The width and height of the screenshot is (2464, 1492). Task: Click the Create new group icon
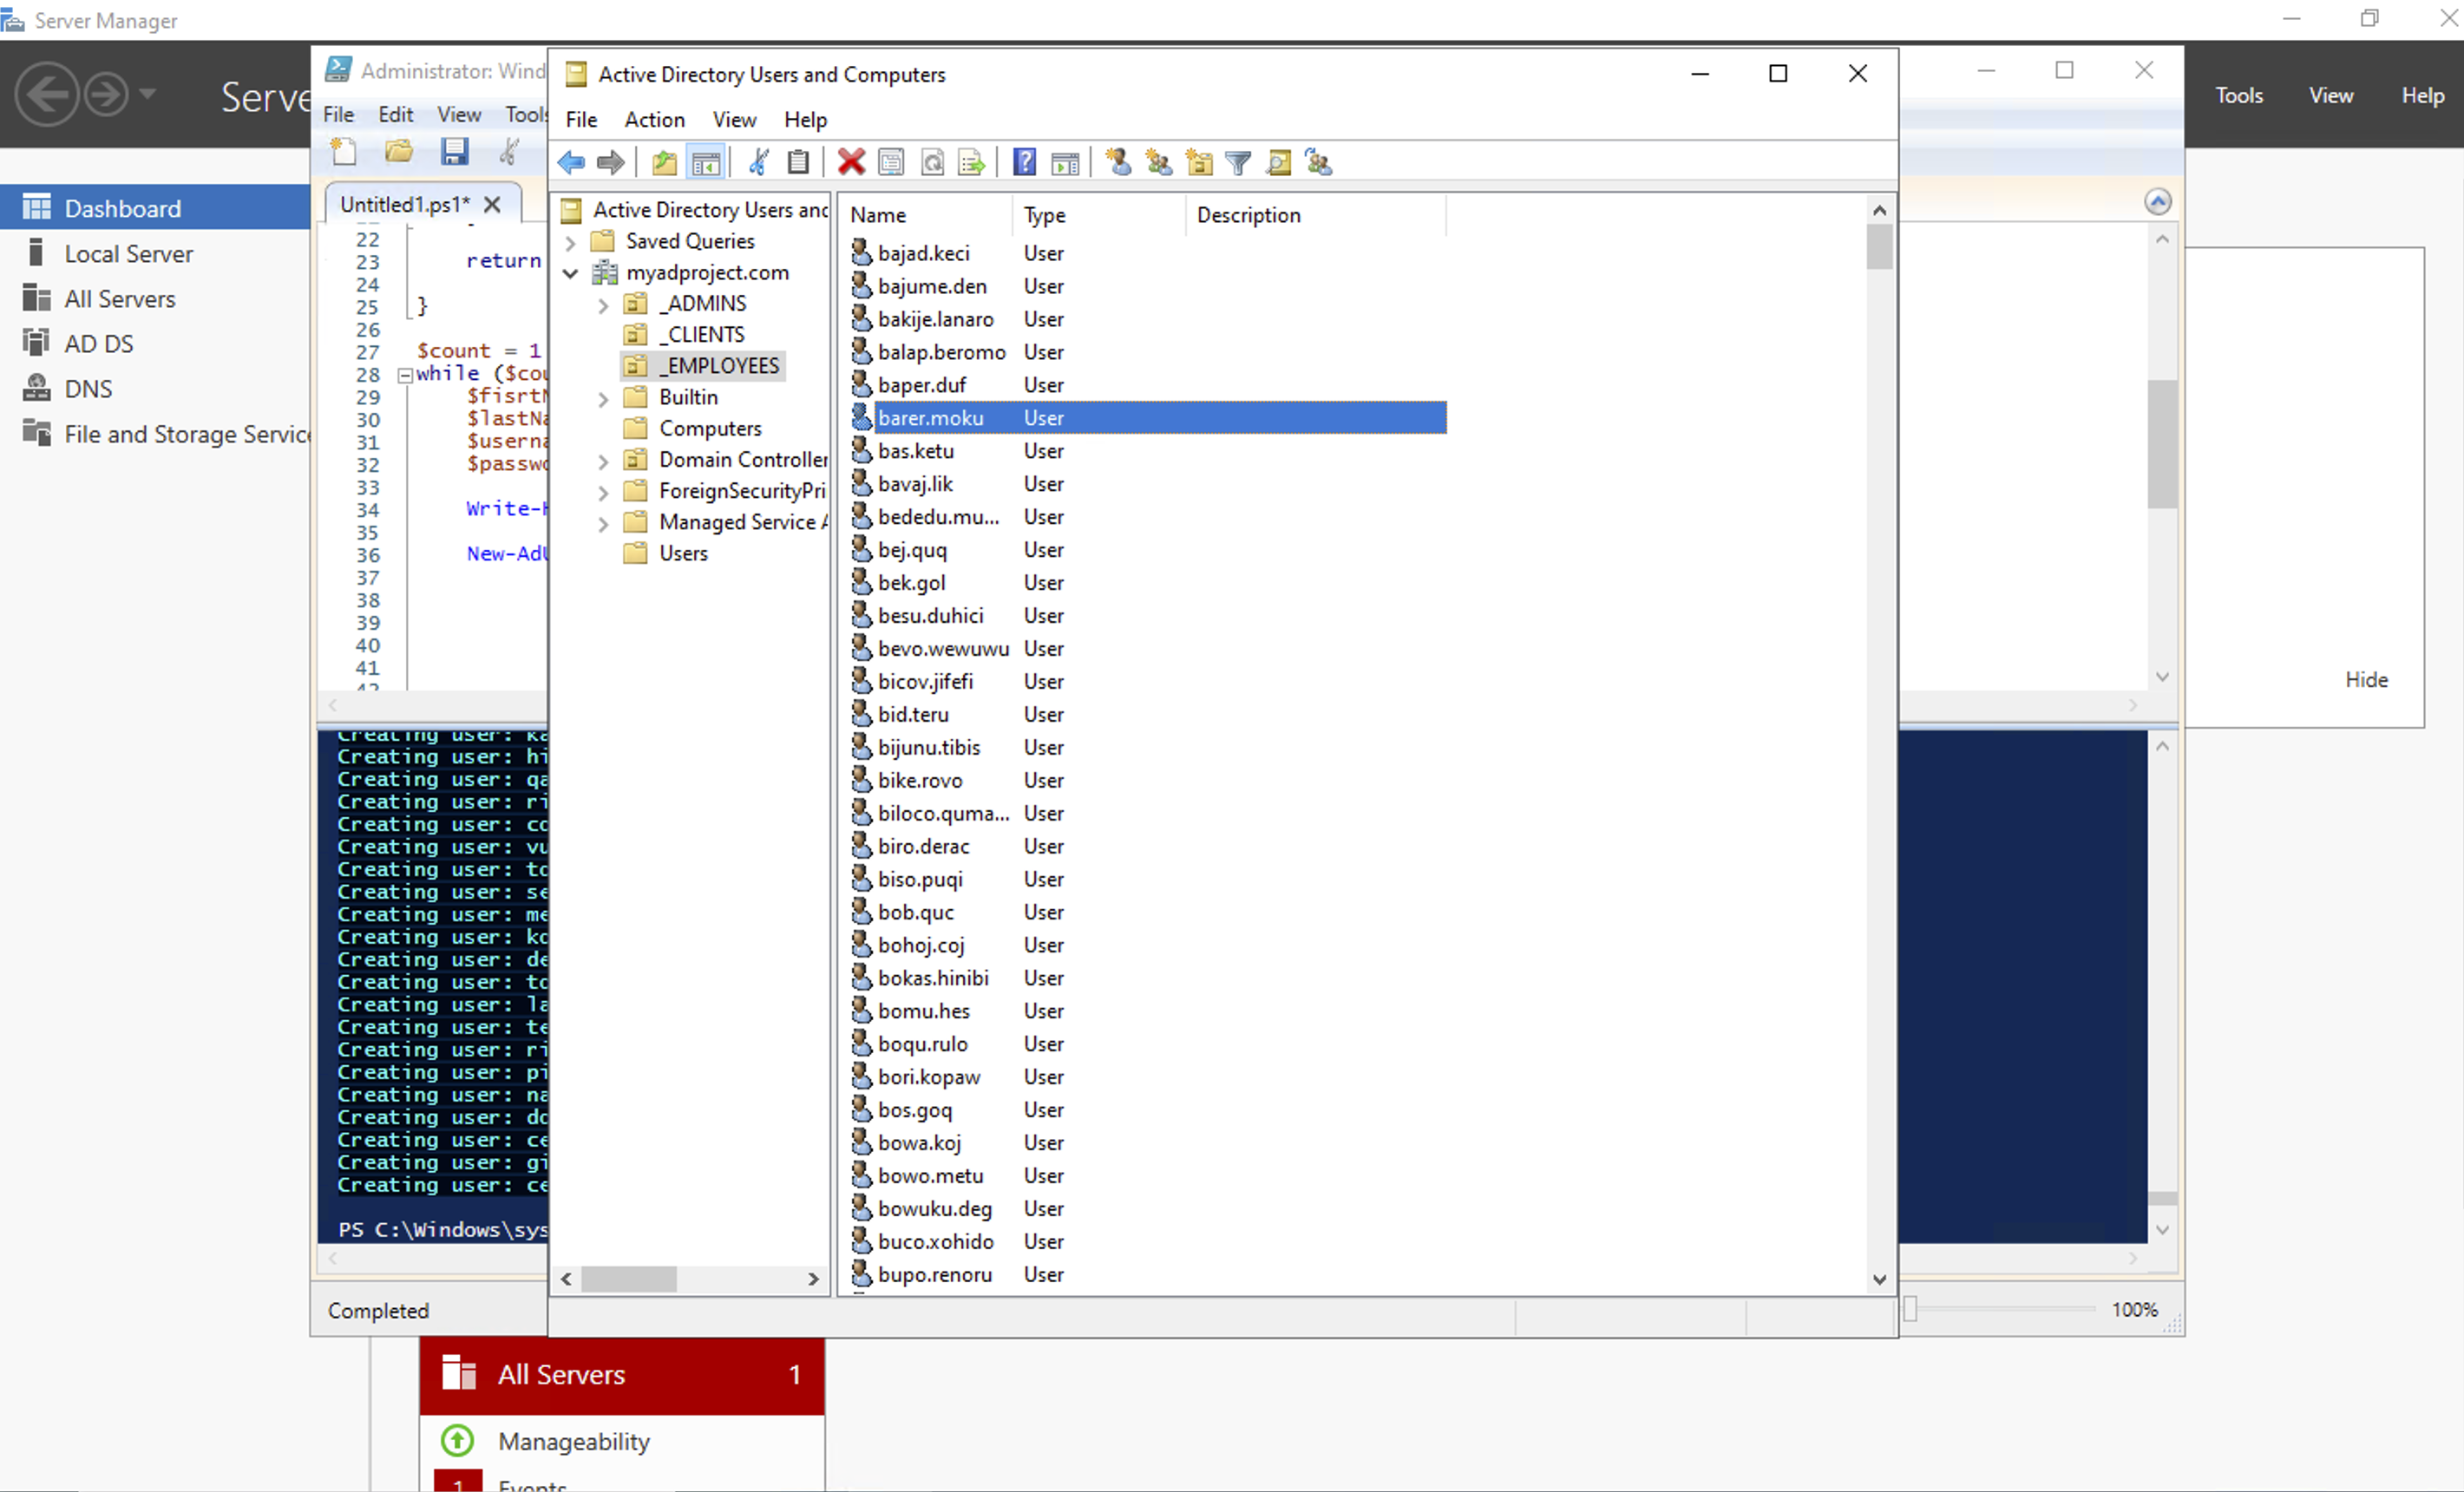tap(1159, 162)
